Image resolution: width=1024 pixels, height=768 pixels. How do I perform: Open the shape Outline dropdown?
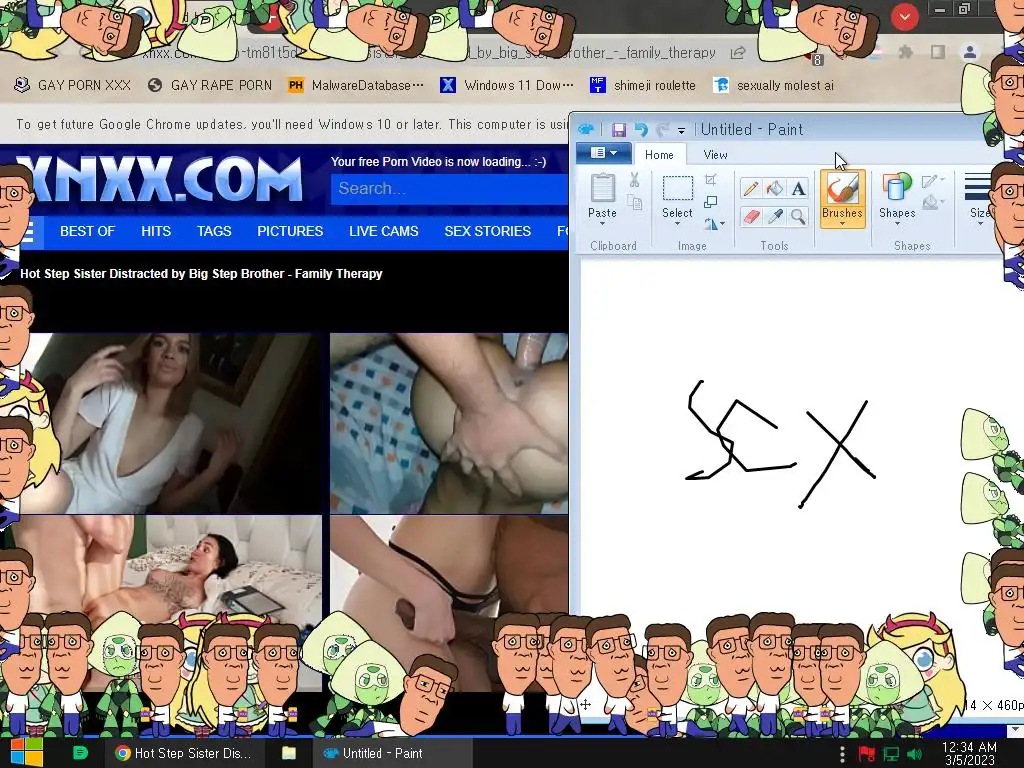pos(933,181)
